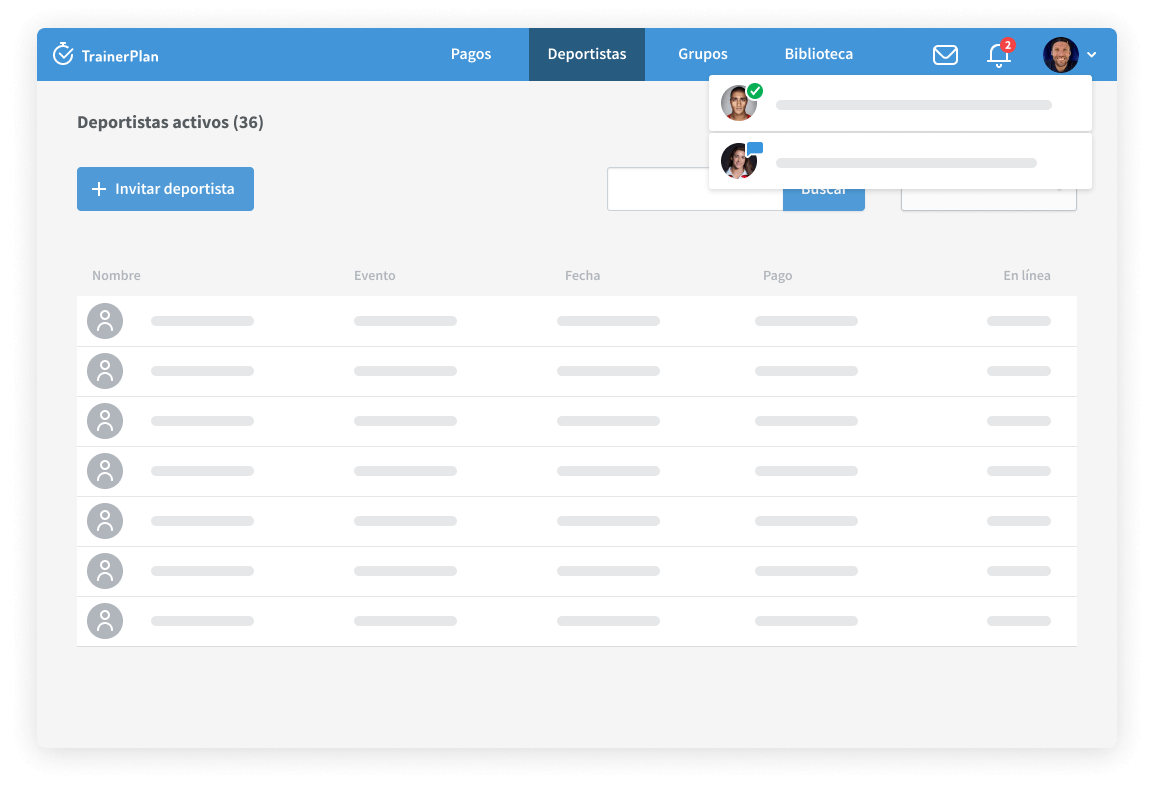Select the notification with green checkmark avatar
The width and height of the screenshot is (1152, 792).
(x=900, y=104)
